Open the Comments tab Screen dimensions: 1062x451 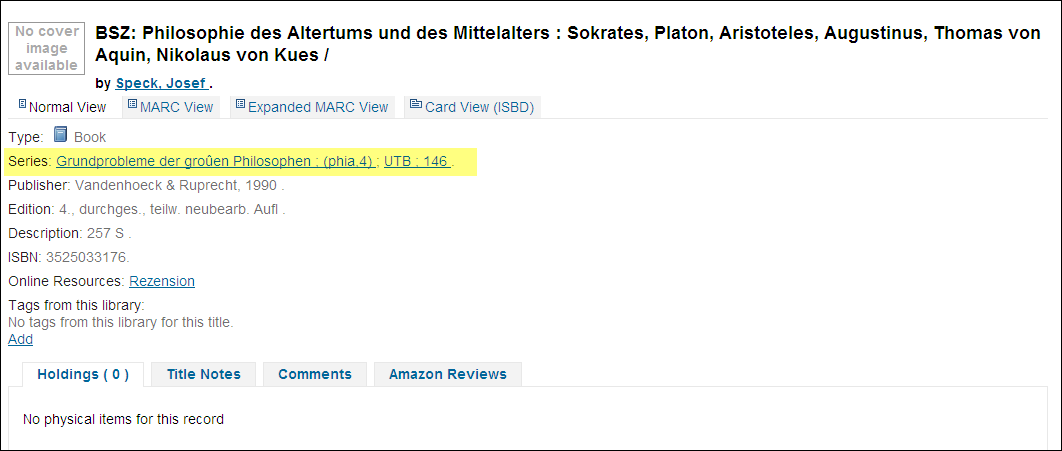(x=315, y=374)
